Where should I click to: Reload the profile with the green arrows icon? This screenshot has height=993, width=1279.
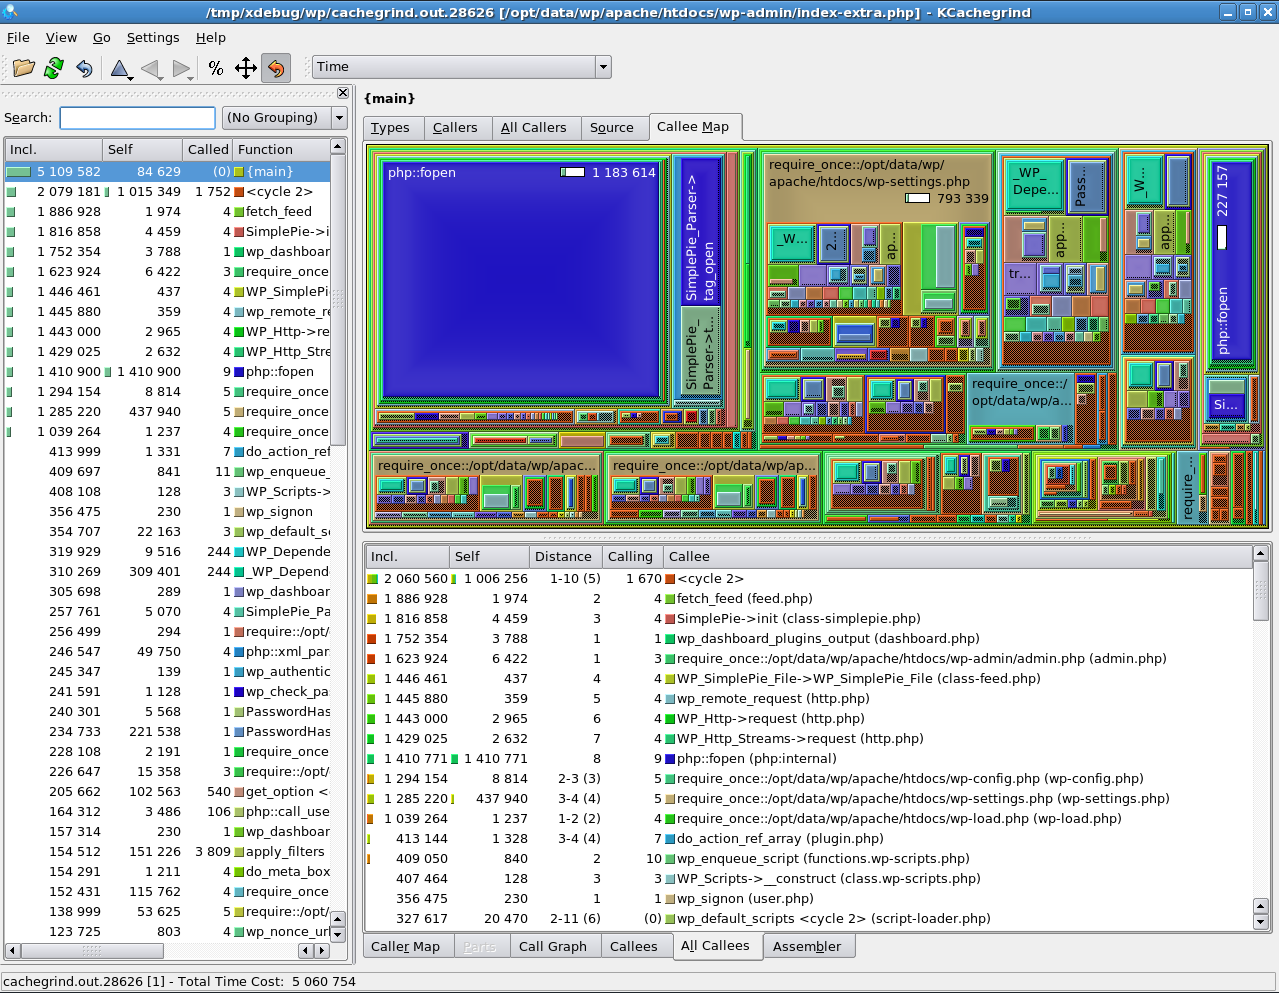tap(54, 67)
